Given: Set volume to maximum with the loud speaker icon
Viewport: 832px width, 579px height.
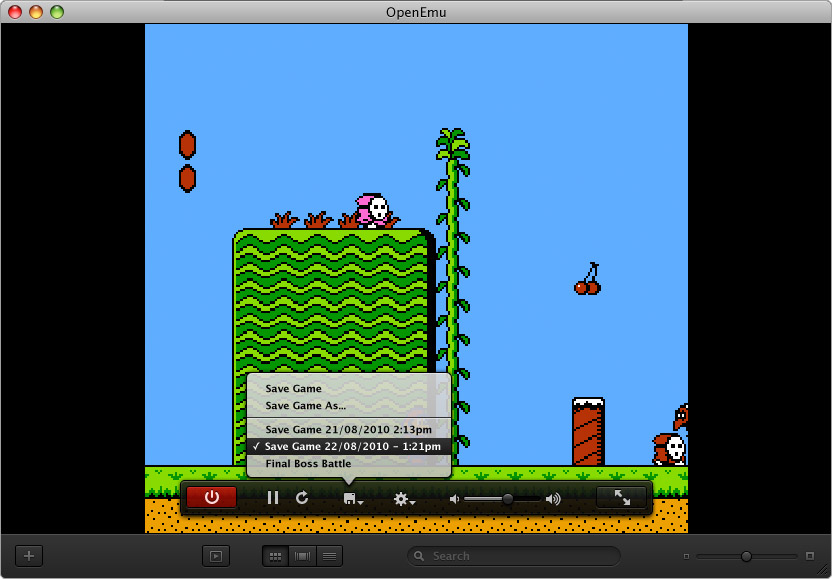Looking at the screenshot, I should point(553,499).
